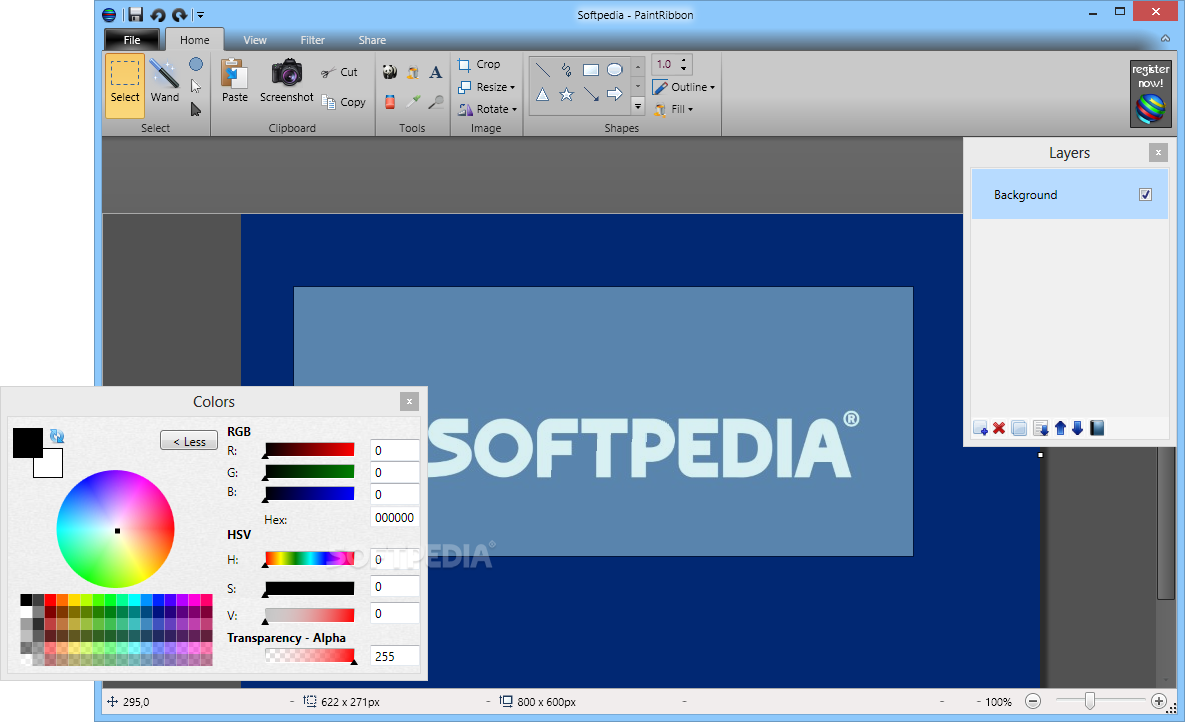This screenshot has height=722, width=1185.
Task: Zoom in with the plus button
Action: point(1159,702)
